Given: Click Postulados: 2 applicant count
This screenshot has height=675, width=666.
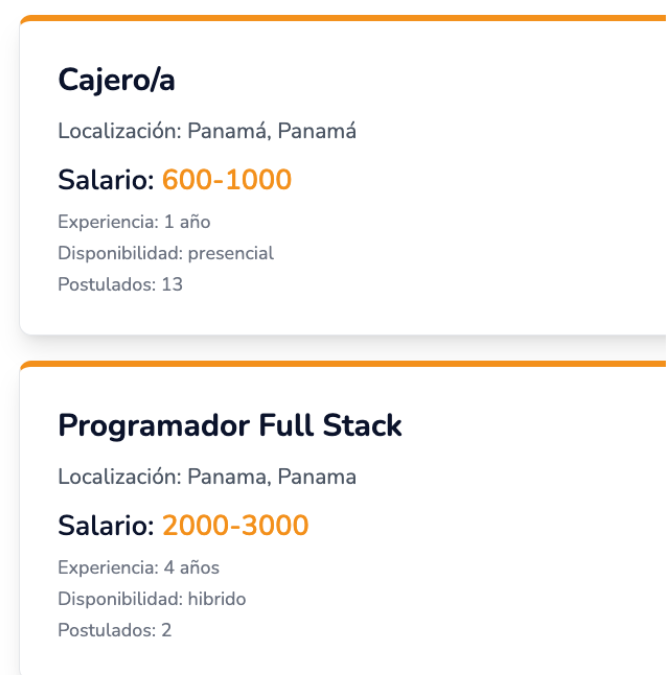Looking at the screenshot, I should pyautogui.click(x=115, y=630).
